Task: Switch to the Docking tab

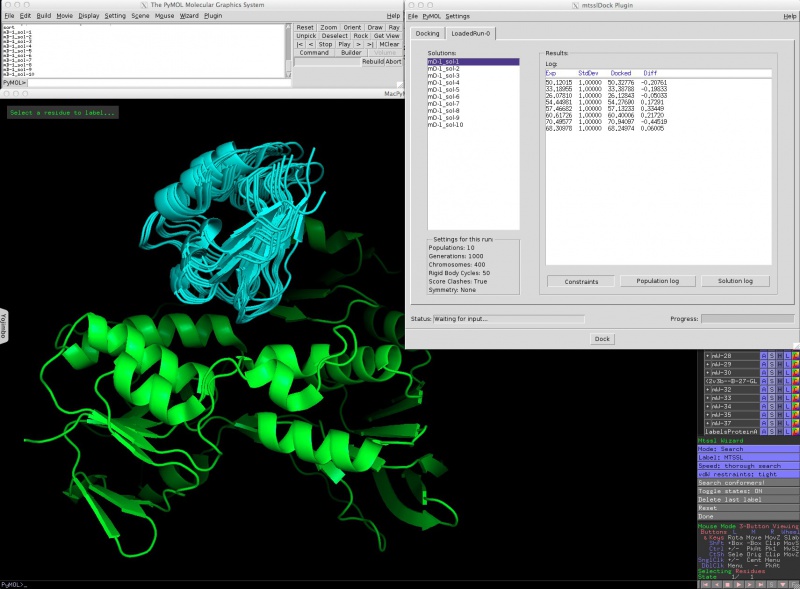Action: pos(427,33)
